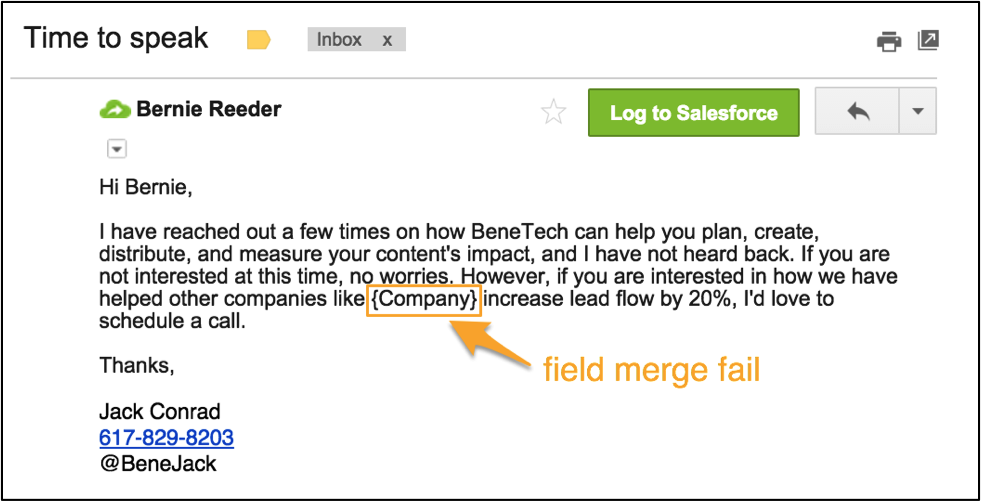Click the sender name Bernie Reeder

pos(209,109)
